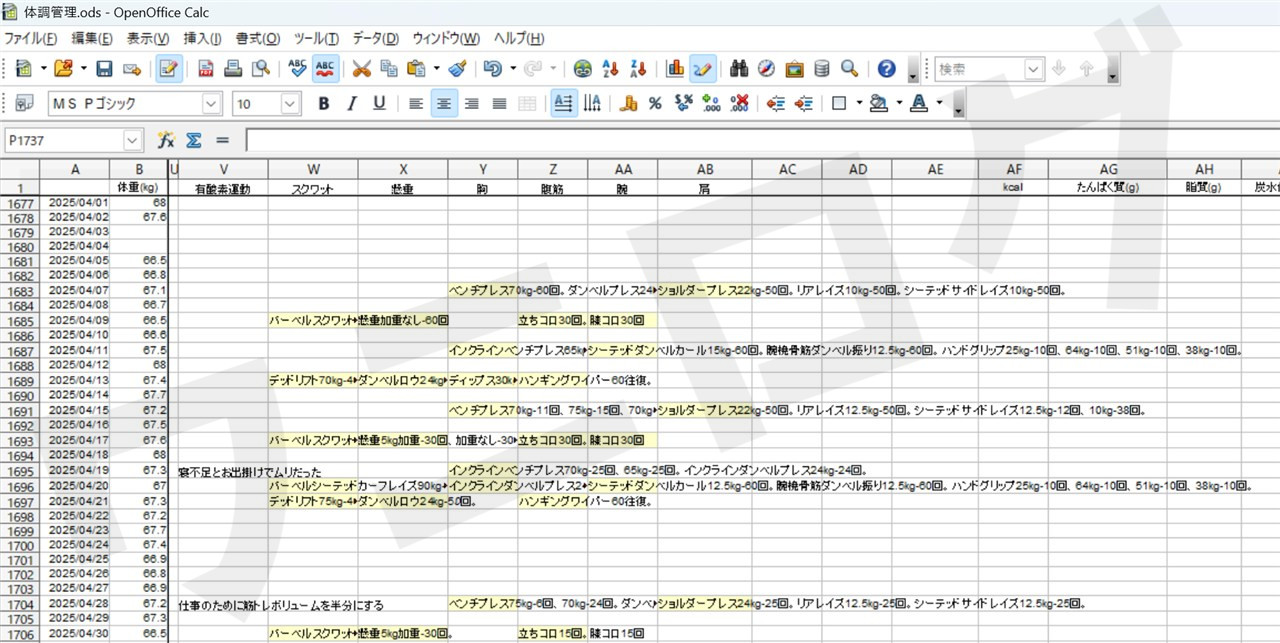Open Page Preview icon
Image resolution: width=1280 pixels, height=643 pixels.
click(x=260, y=69)
